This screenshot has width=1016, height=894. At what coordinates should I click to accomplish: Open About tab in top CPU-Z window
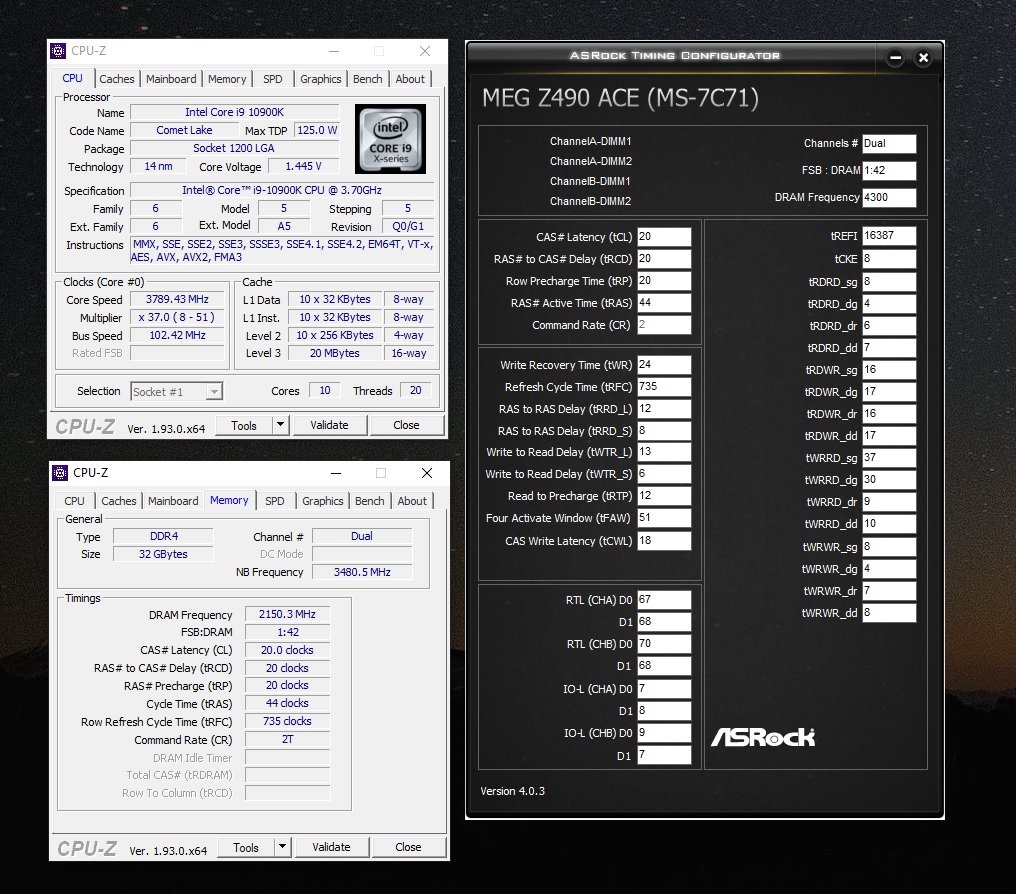coord(410,79)
